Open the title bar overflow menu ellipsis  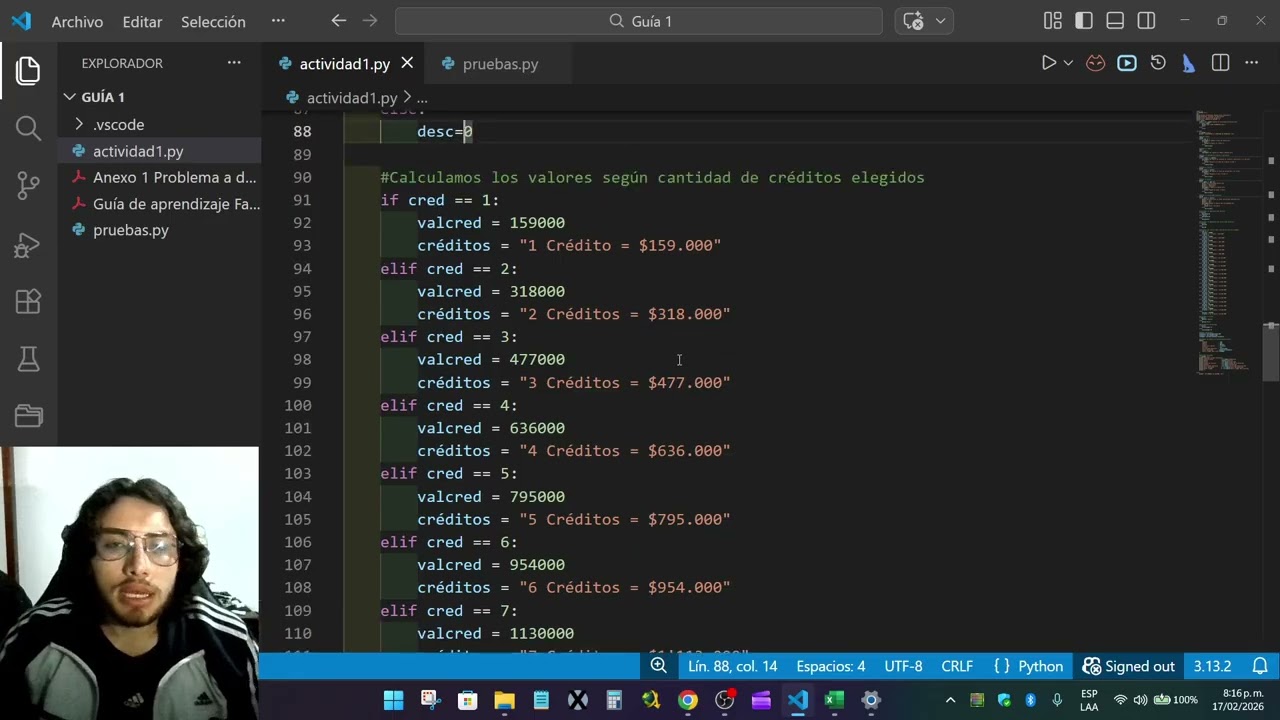[278, 21]
